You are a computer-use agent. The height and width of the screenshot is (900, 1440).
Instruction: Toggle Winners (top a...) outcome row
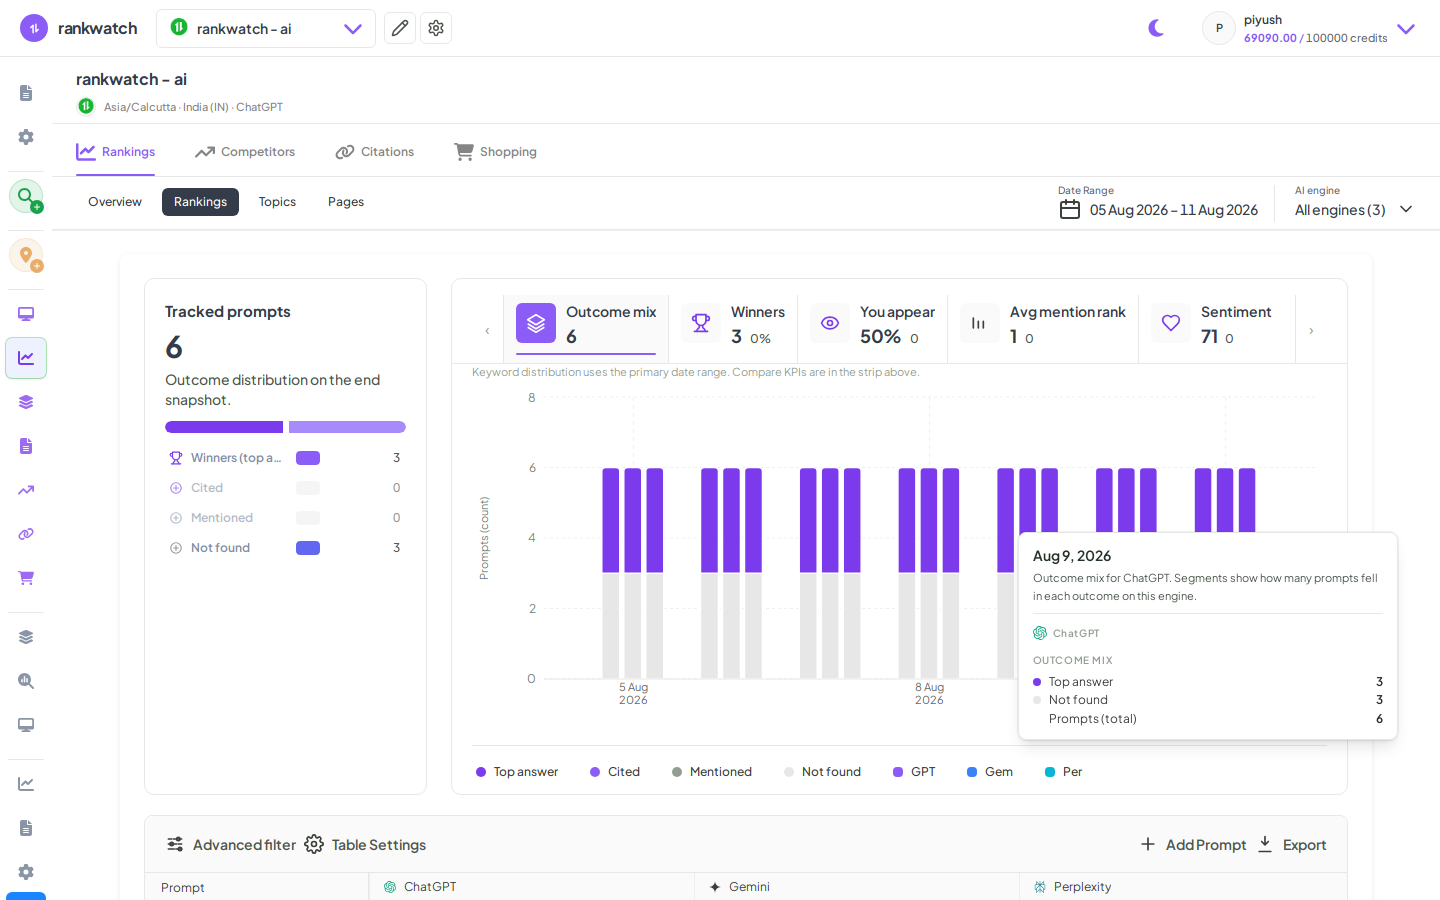[285, 458]
